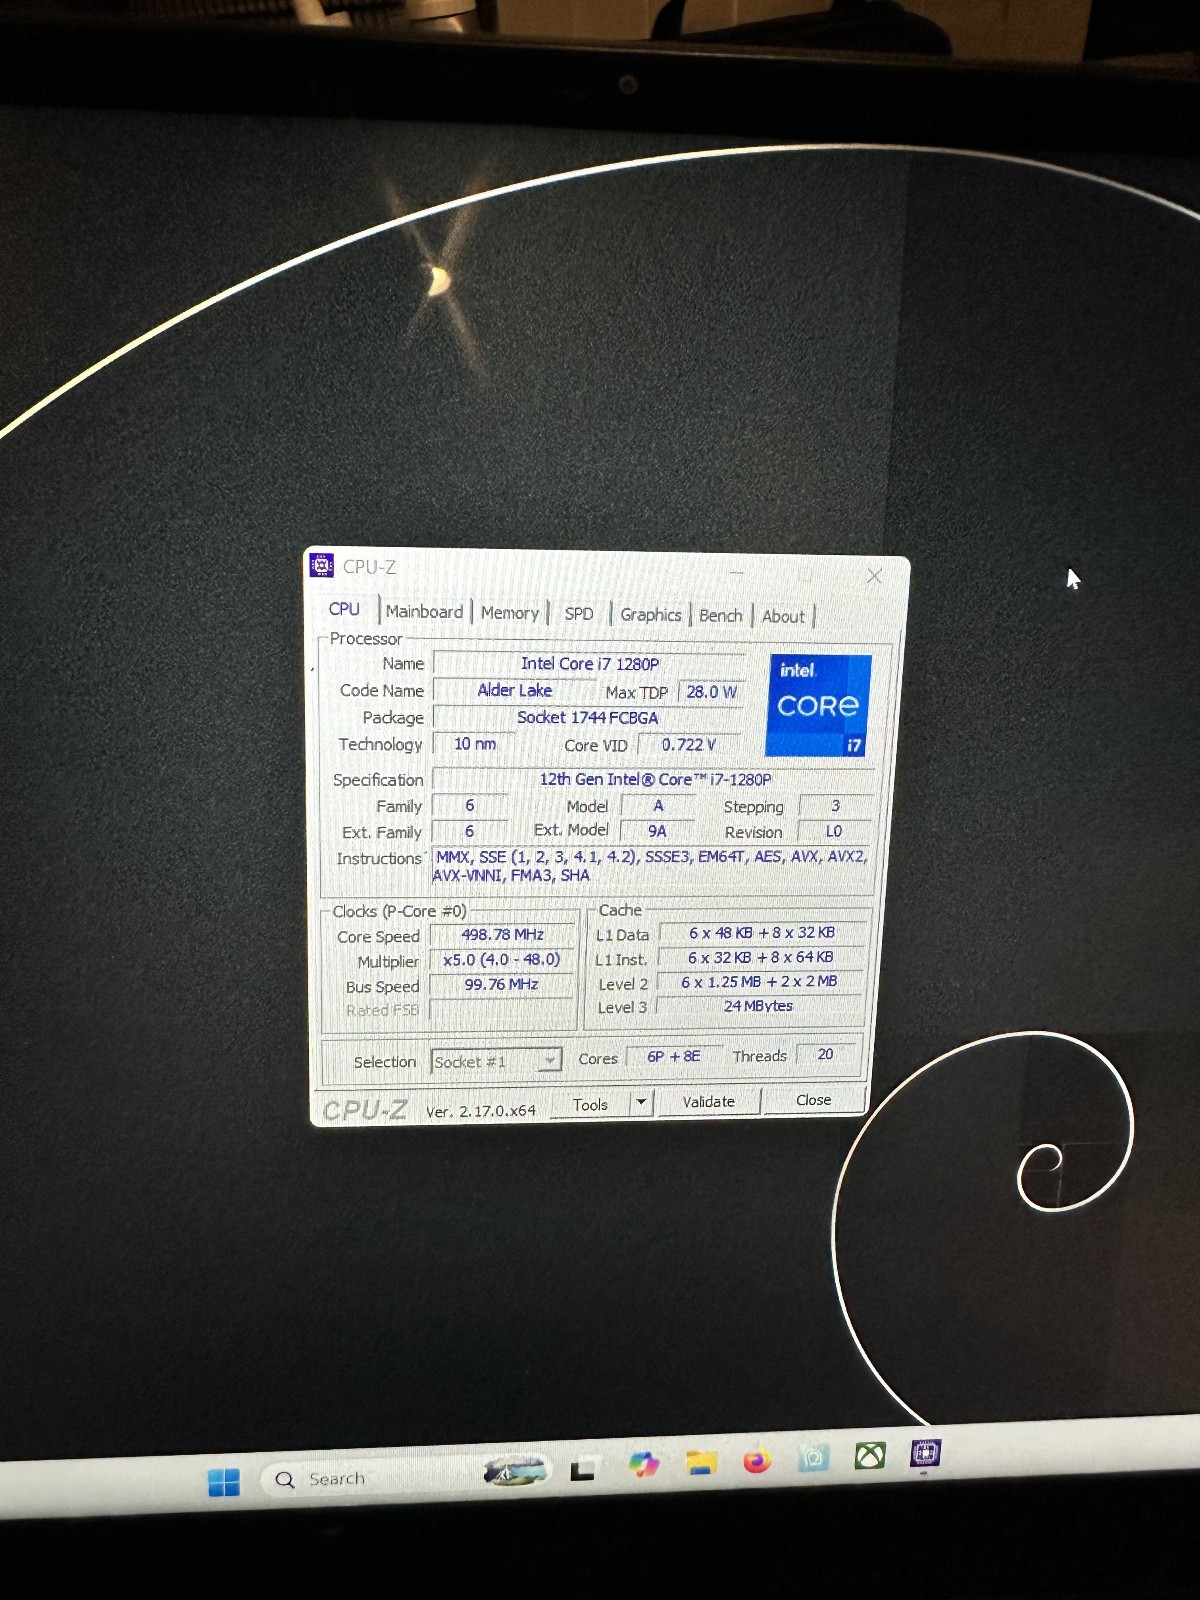
Task: Open the Windows Start menu
Action: [224, 1482]
